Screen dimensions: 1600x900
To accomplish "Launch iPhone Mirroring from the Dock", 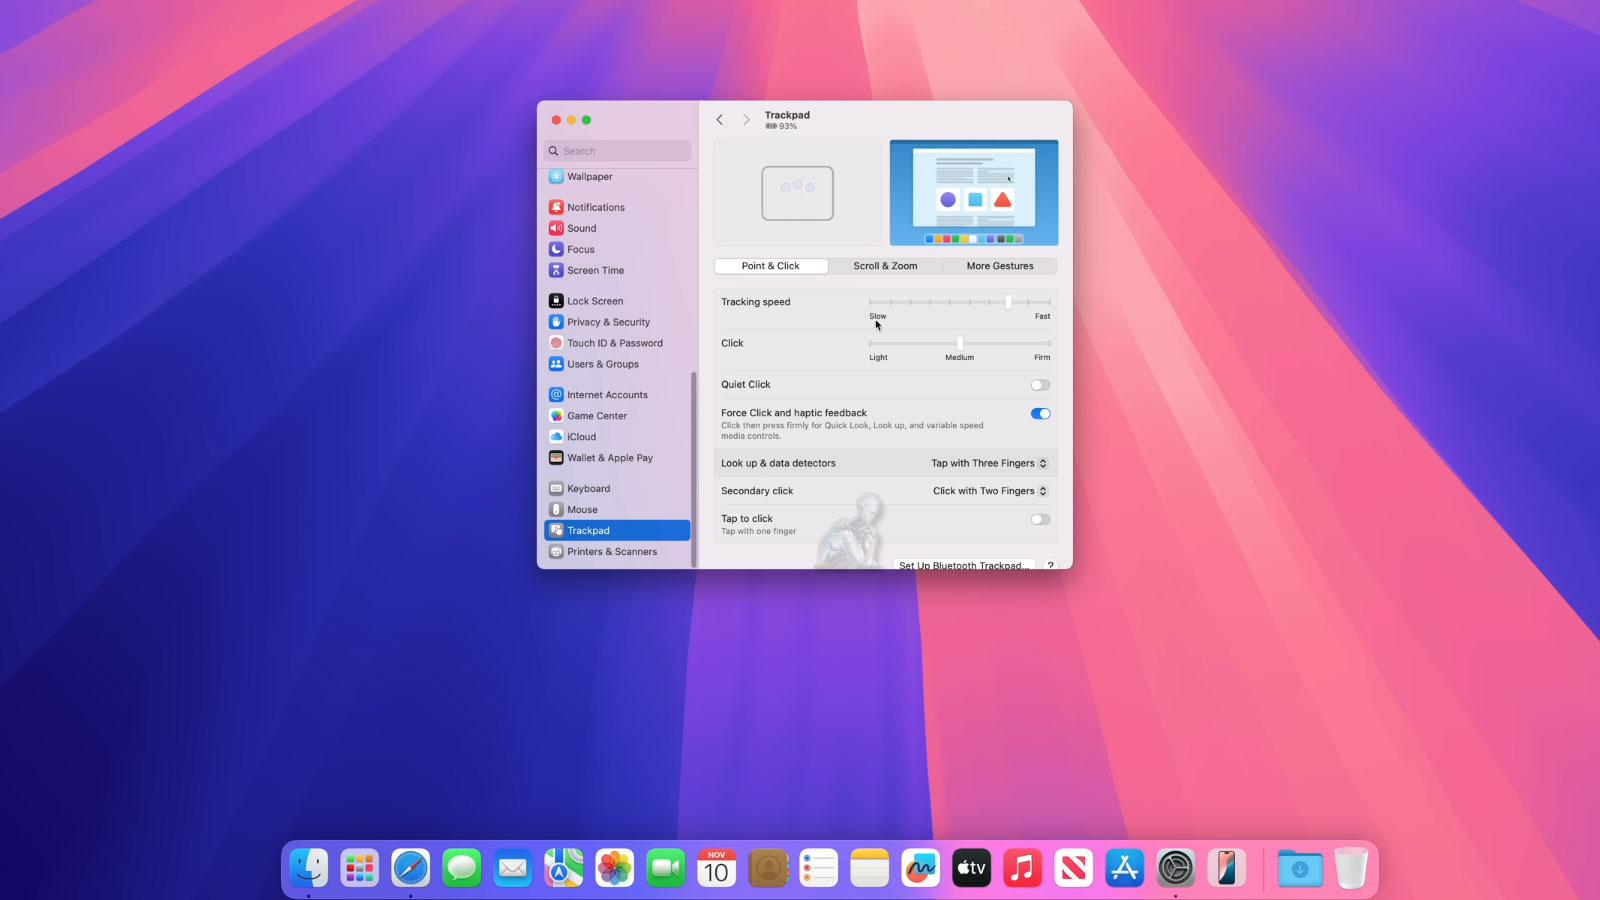I will (x=1226, y=868).
